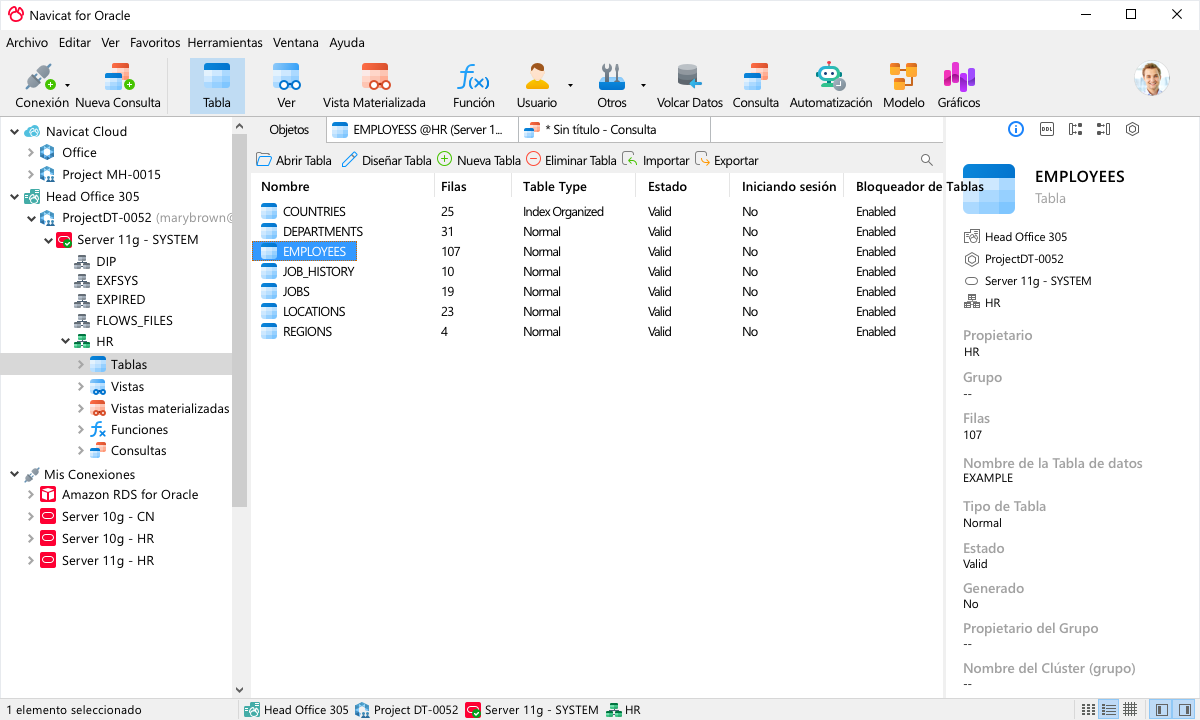
Task: Show the DDL preview in the info pane
Action: [x=1046, y=129]
